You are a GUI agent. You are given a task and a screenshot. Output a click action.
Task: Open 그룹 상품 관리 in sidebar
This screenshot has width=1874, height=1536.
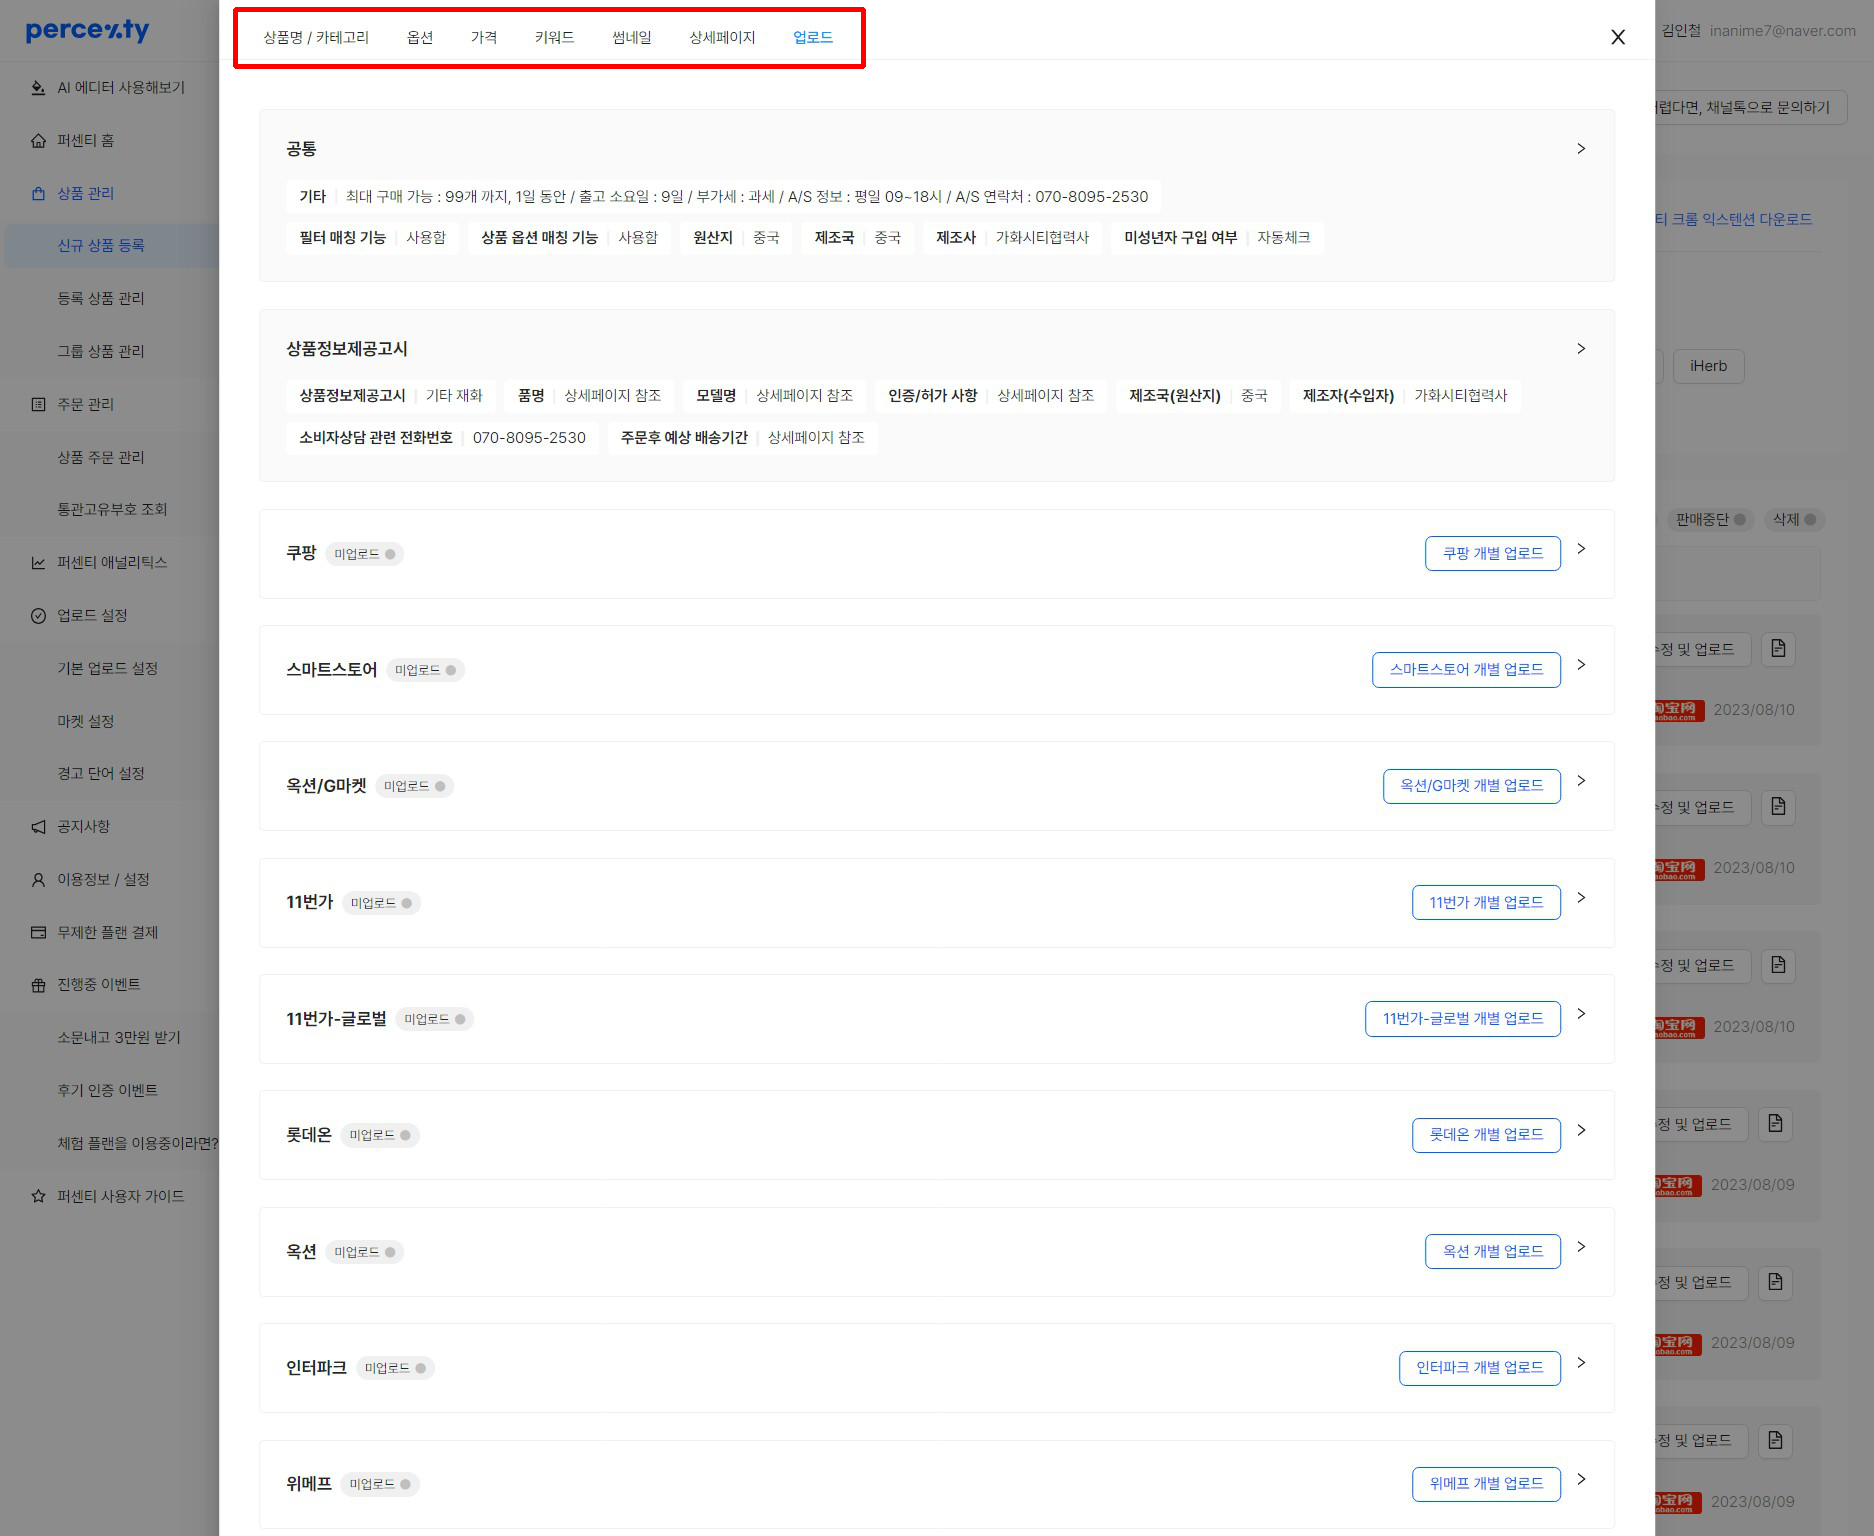click(x=101, y=352)
